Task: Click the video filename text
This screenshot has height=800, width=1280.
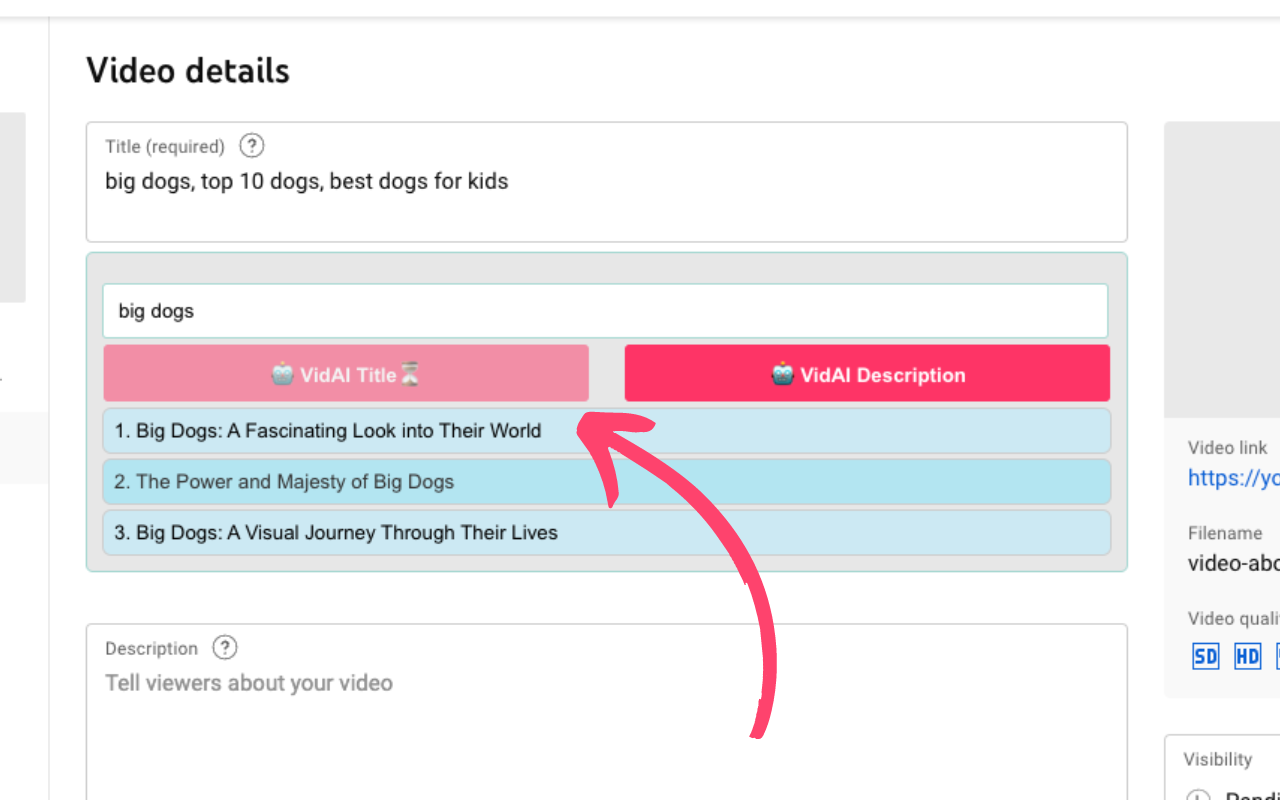Action: click(x=1233, y=563)
